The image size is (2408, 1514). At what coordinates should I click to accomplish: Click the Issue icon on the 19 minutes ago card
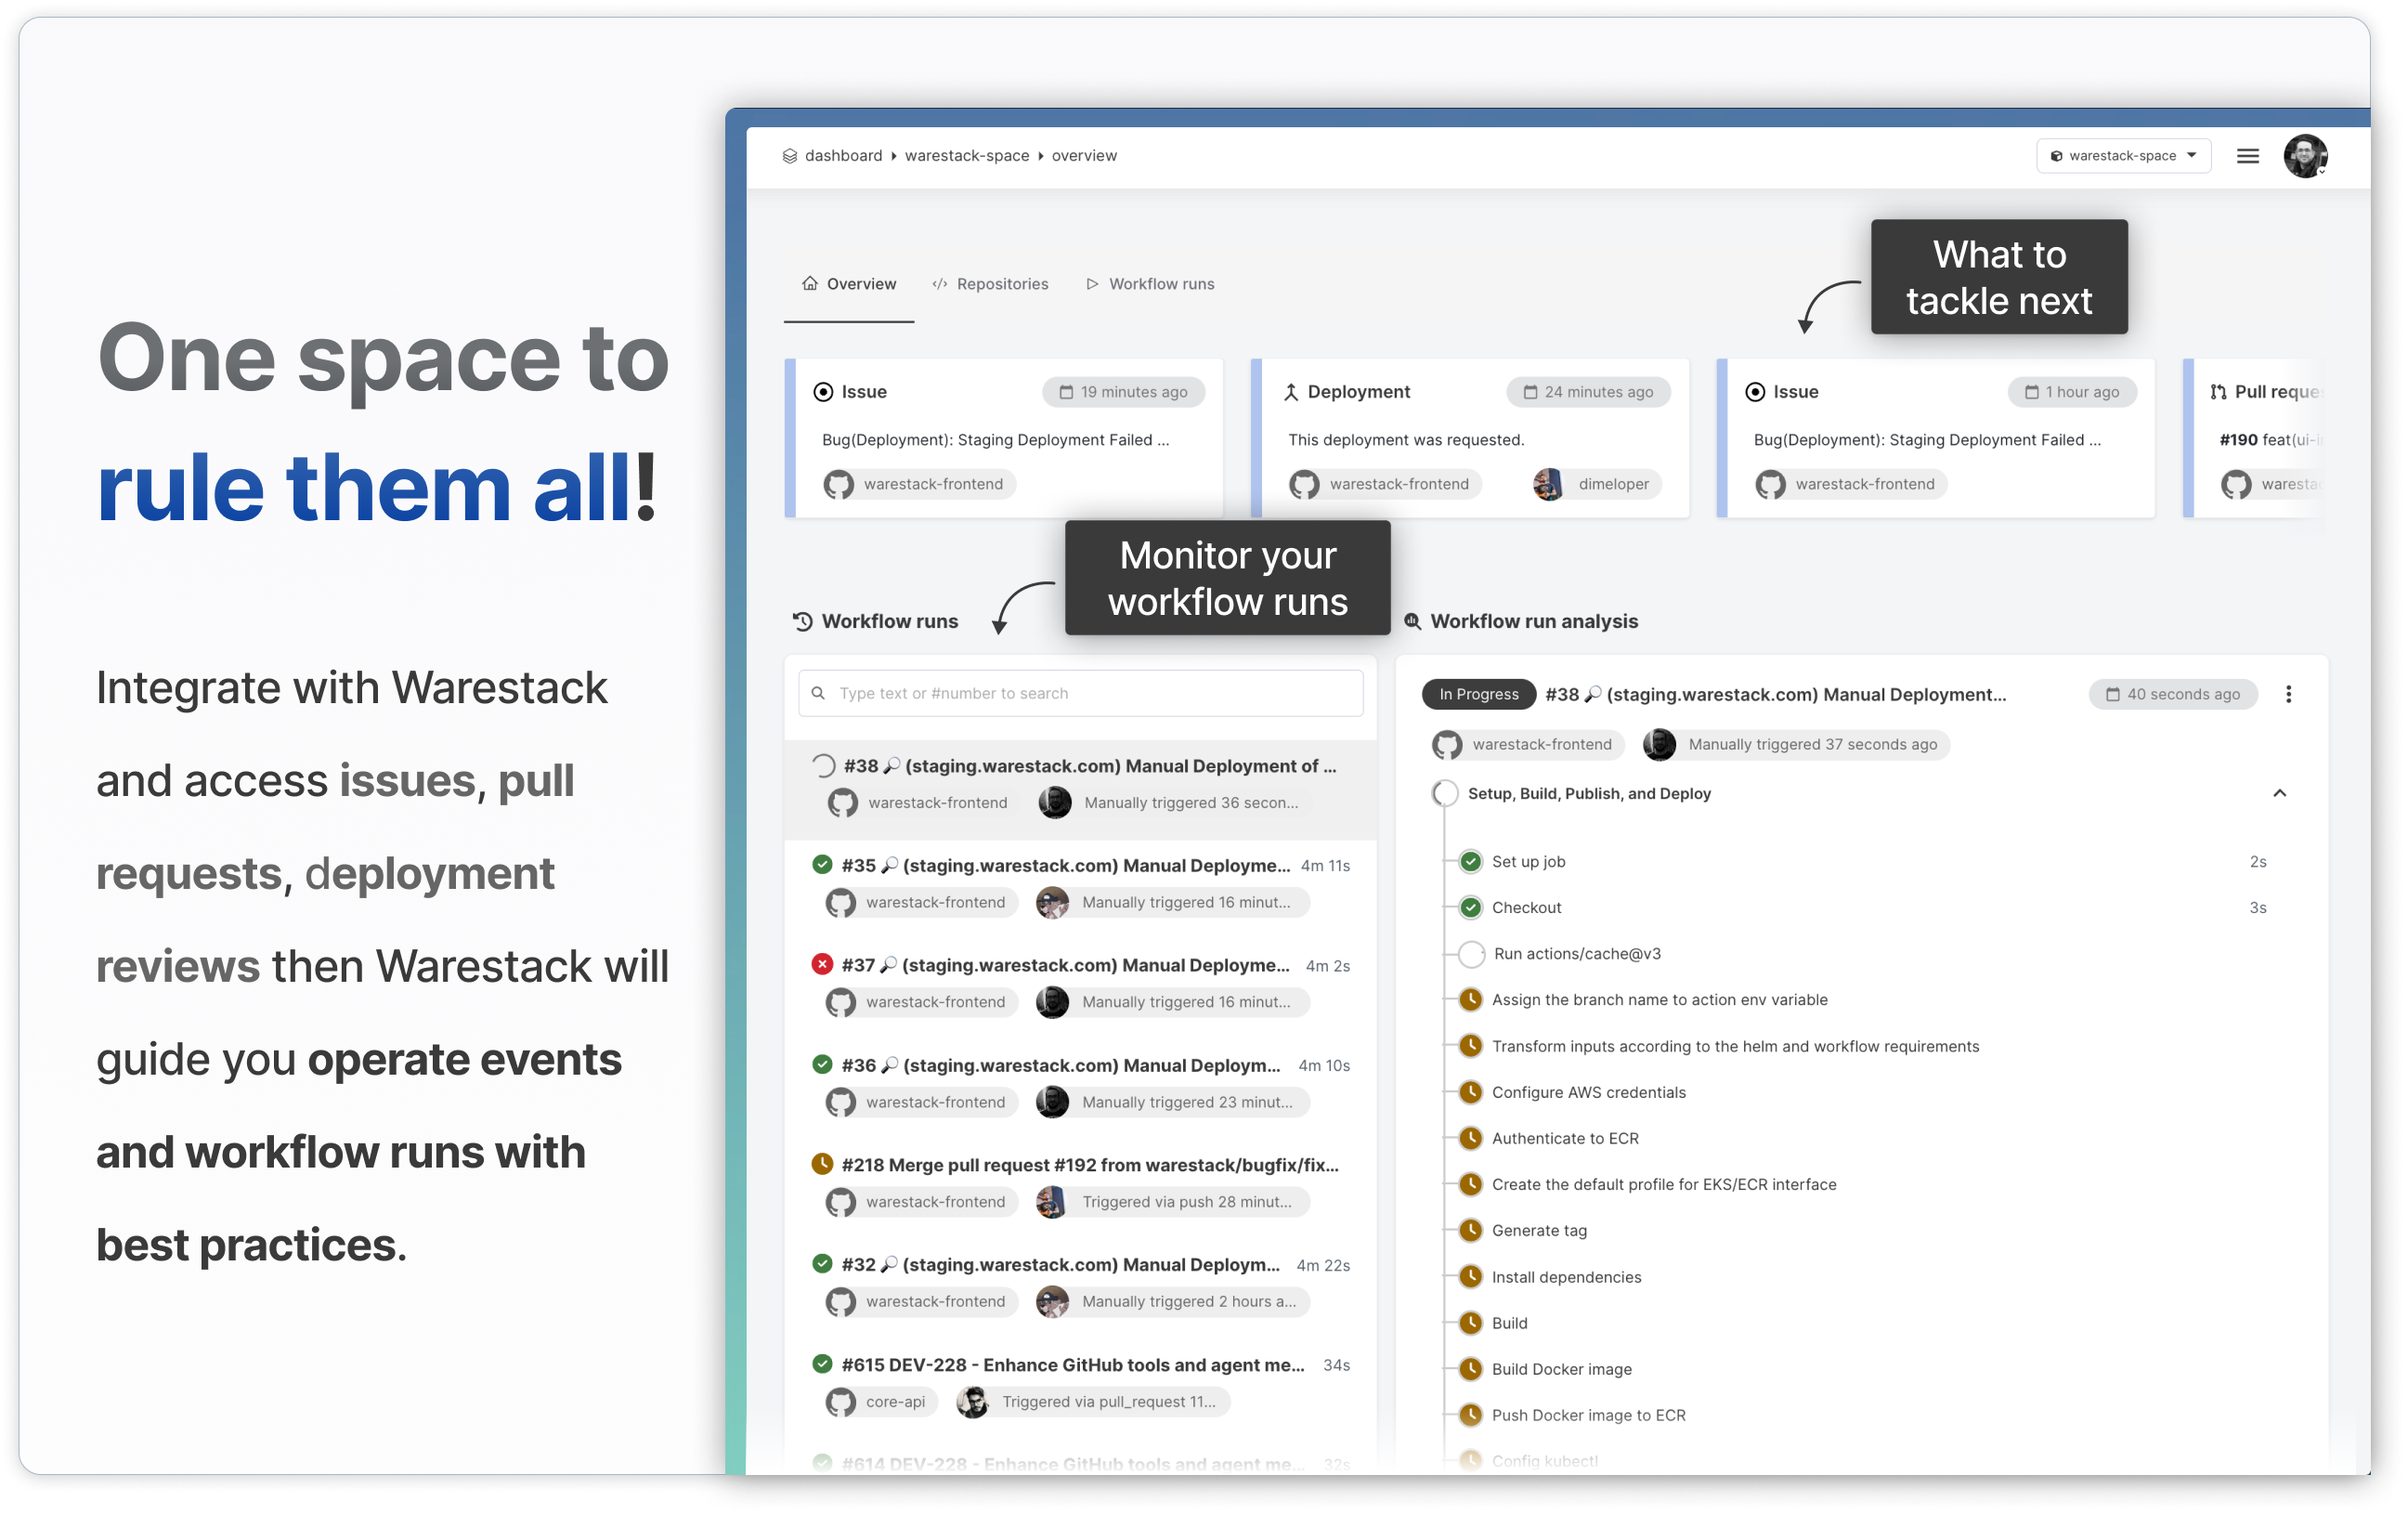[823, 392]
